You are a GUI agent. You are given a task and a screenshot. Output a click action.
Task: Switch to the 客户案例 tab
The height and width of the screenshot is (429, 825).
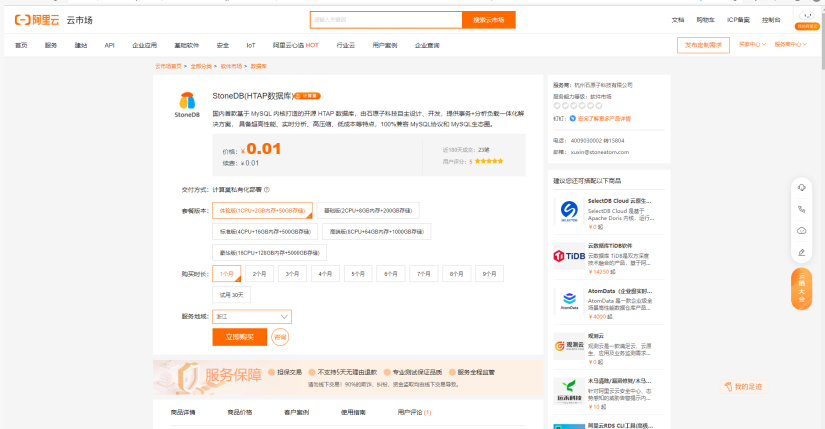point(297,412)
